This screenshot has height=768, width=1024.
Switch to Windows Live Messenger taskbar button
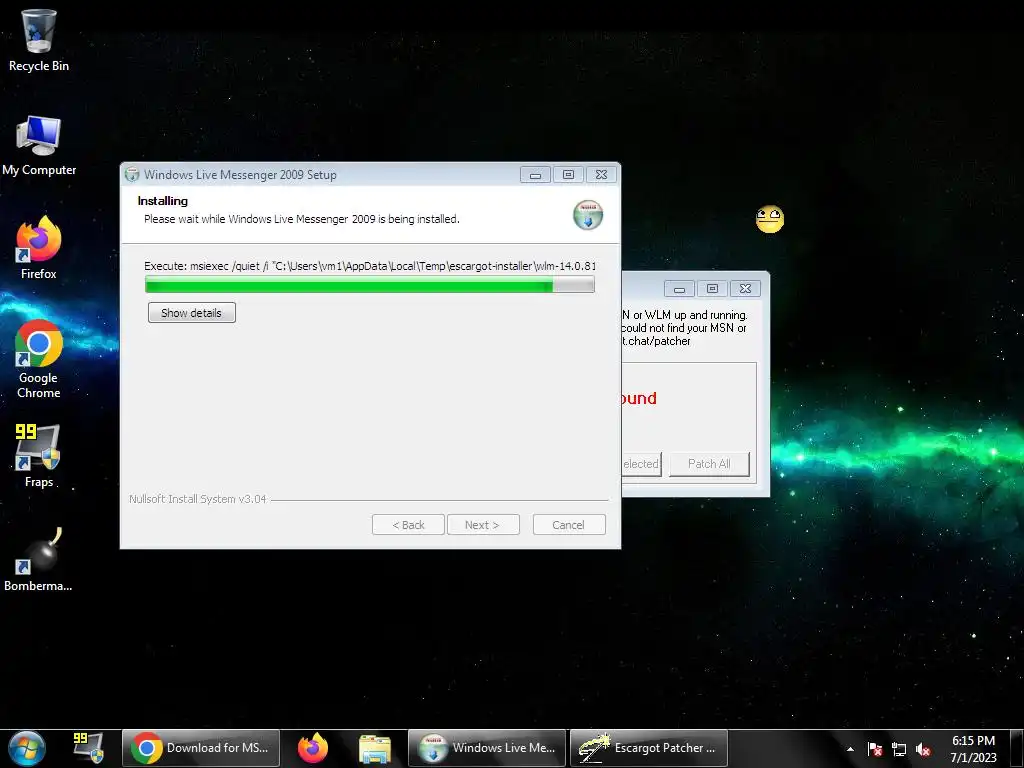[487, 748]
